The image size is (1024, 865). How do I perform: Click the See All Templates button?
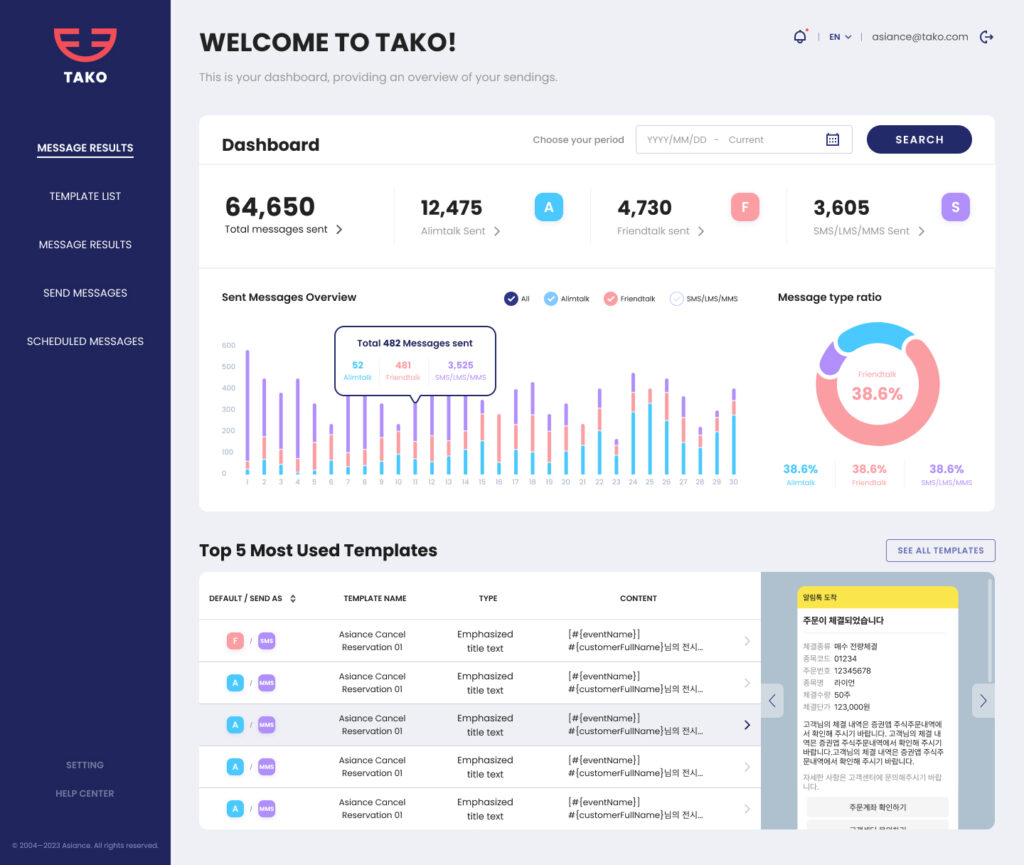pyautogui.click(x=940, y=550)
